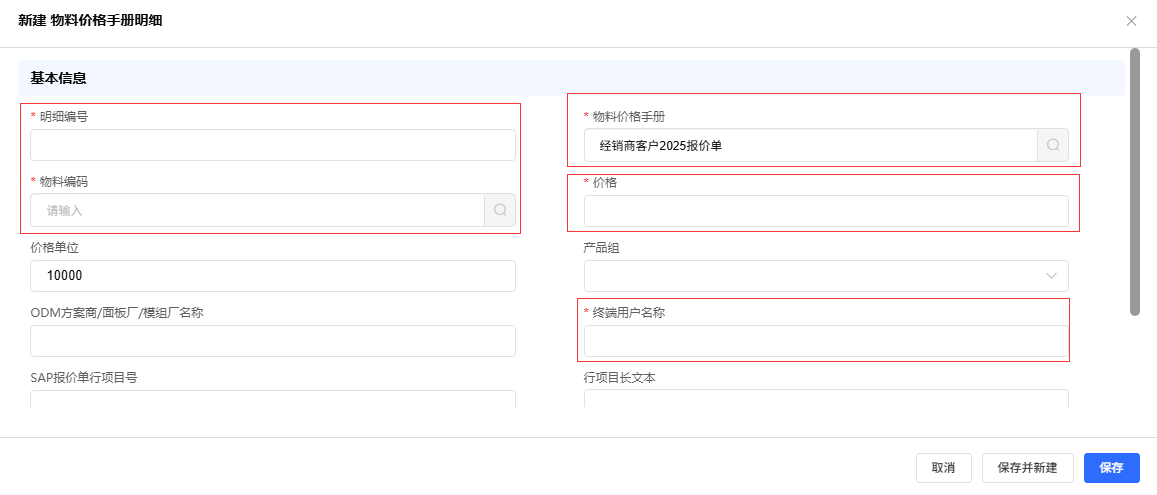Click the 物料价格手册 field with 经销商客户2025报价单

click(x=810, y=145)
